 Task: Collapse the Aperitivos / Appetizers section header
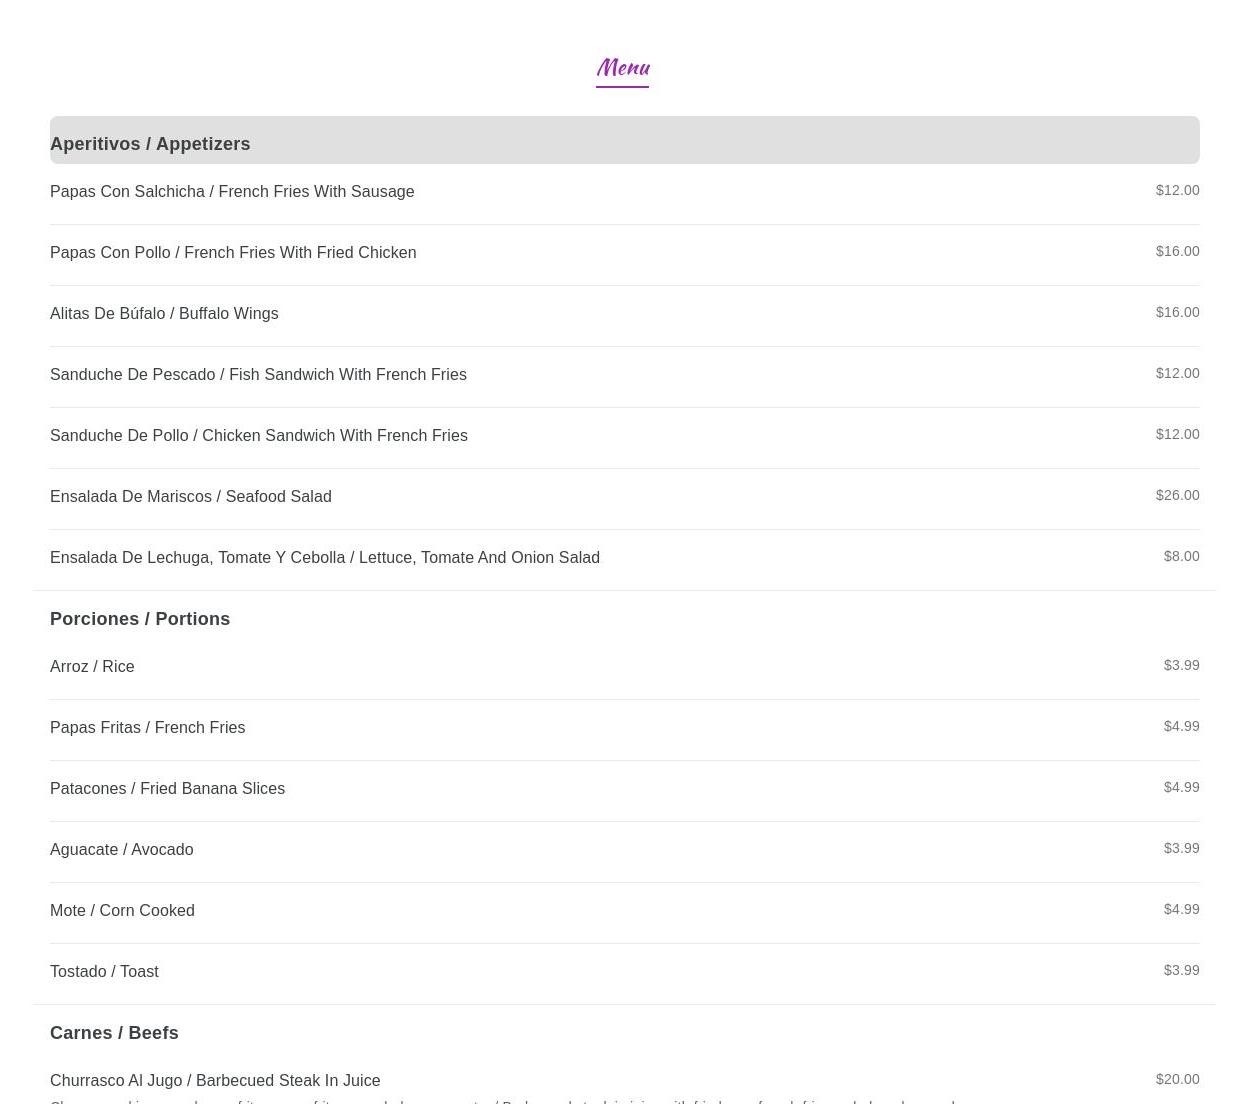pyautogui.click(x=150, y=143)
